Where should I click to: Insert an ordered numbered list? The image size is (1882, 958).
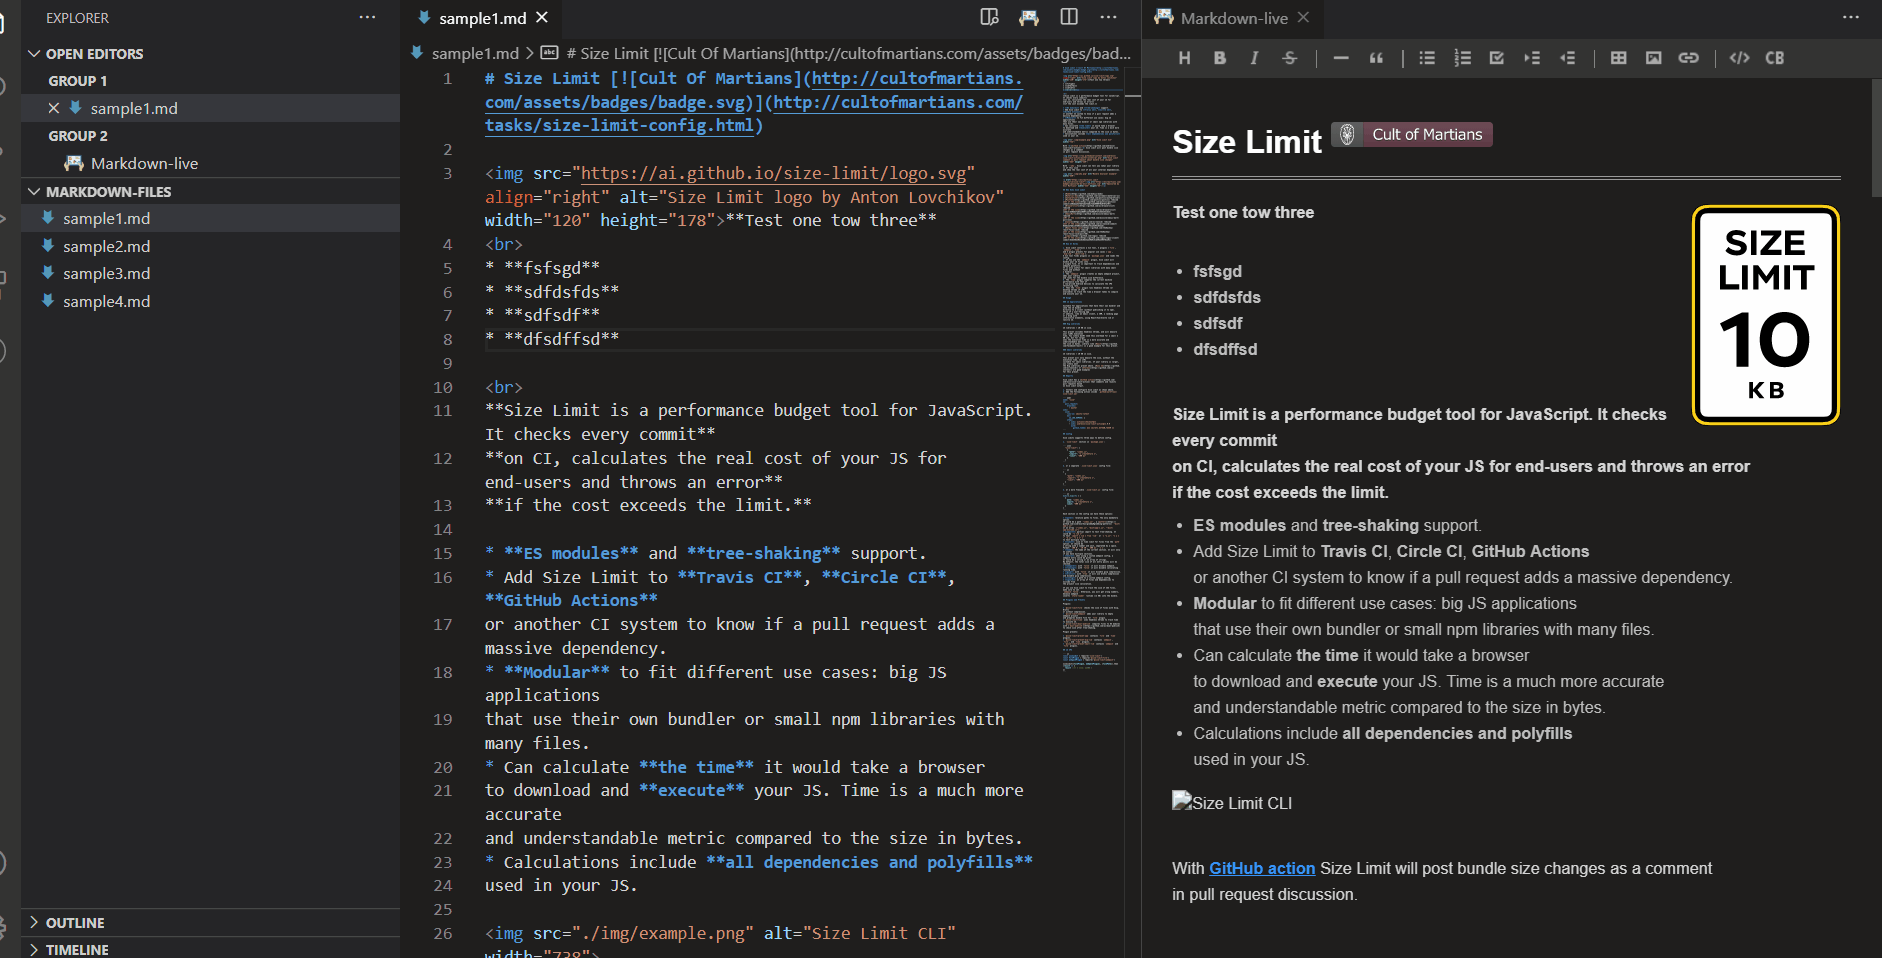(x=1462, y=58)
